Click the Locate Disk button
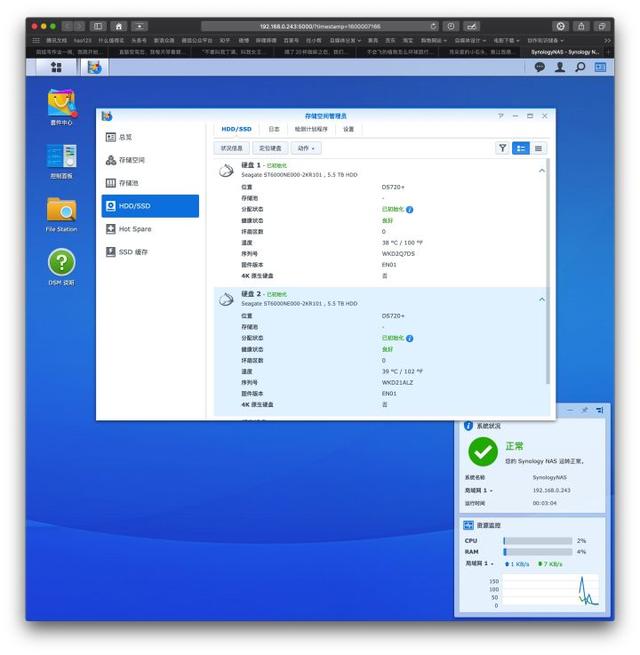 [270, 148]
